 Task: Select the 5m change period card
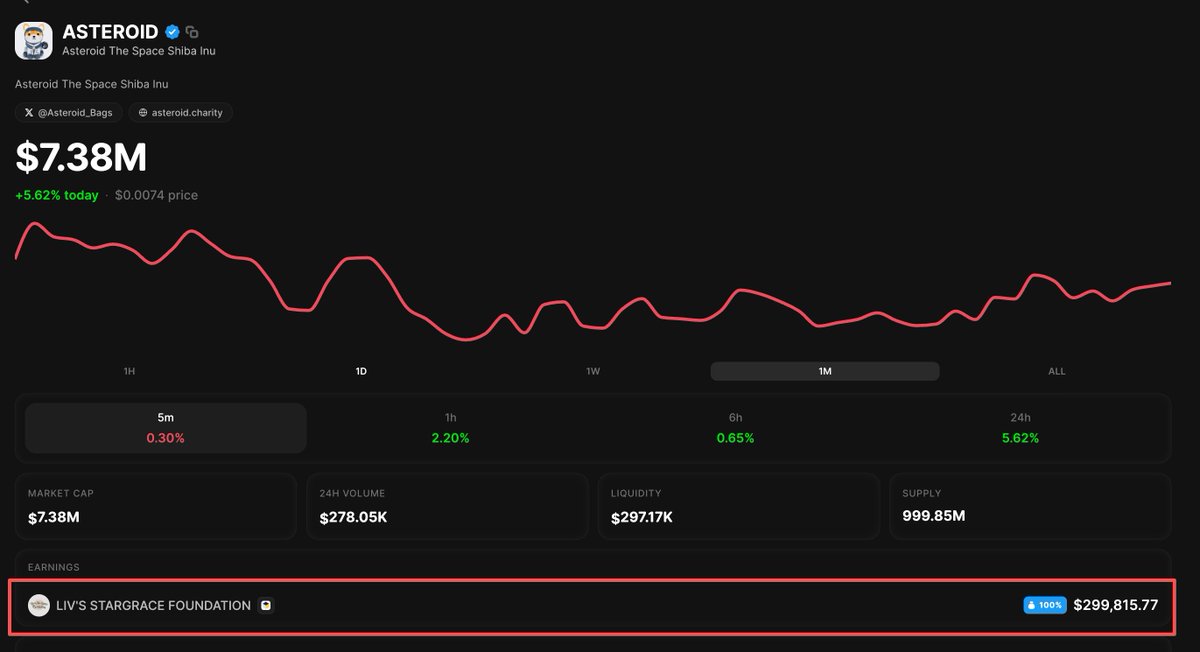point(166,428)
